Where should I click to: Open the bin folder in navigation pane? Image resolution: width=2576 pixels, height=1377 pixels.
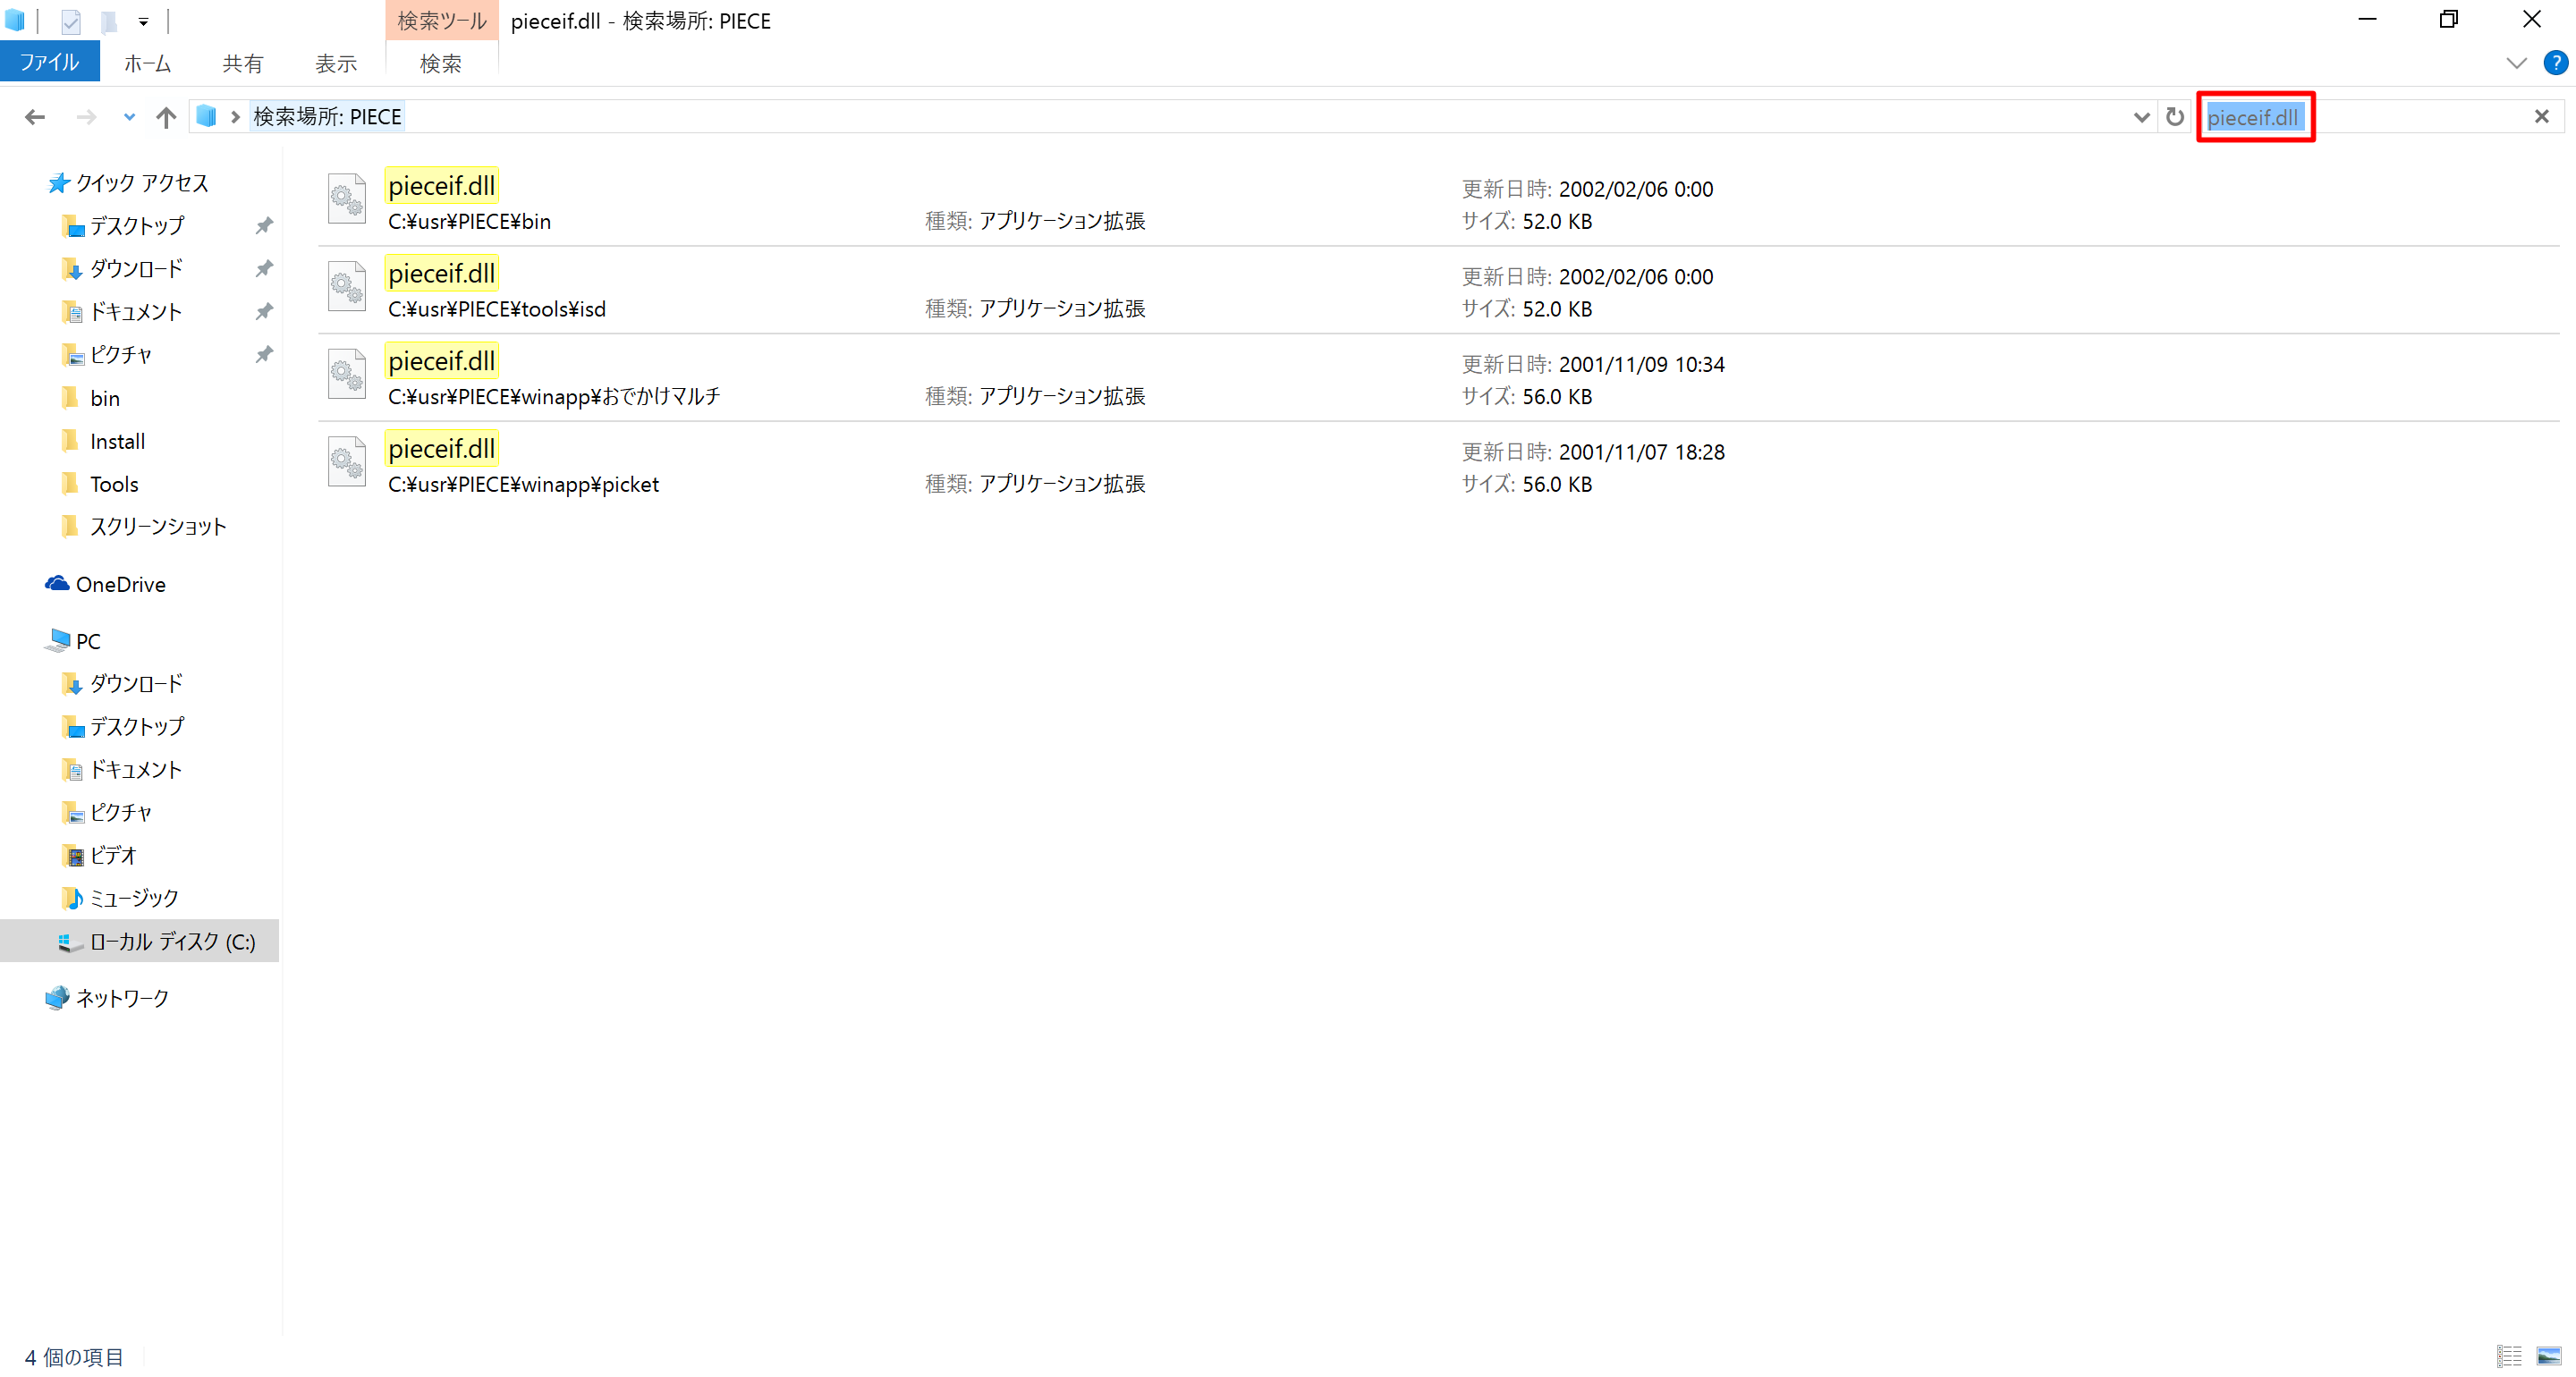pyautogui.click(x=105, y=398)
